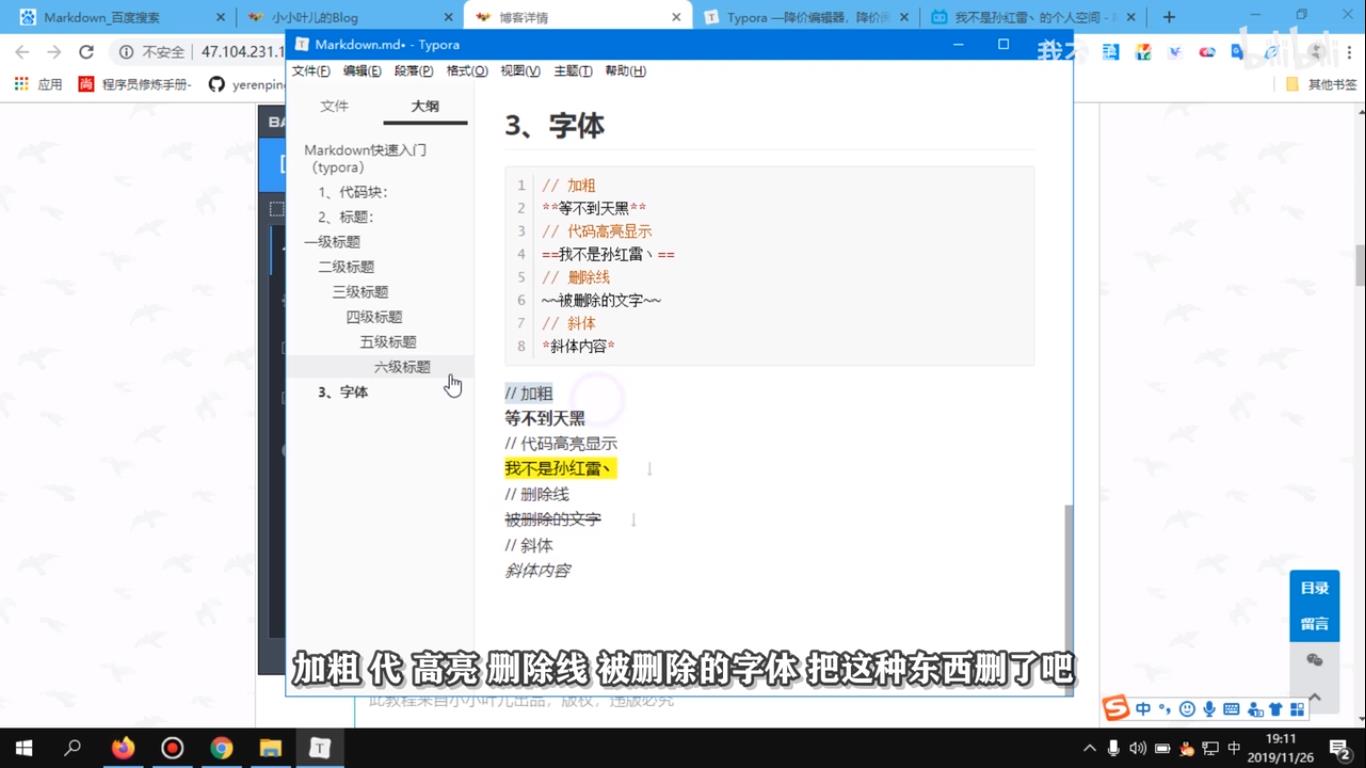1366x768 pixels.
Task: Select 一级标题 in the outline
Action: tap(332, 242)
